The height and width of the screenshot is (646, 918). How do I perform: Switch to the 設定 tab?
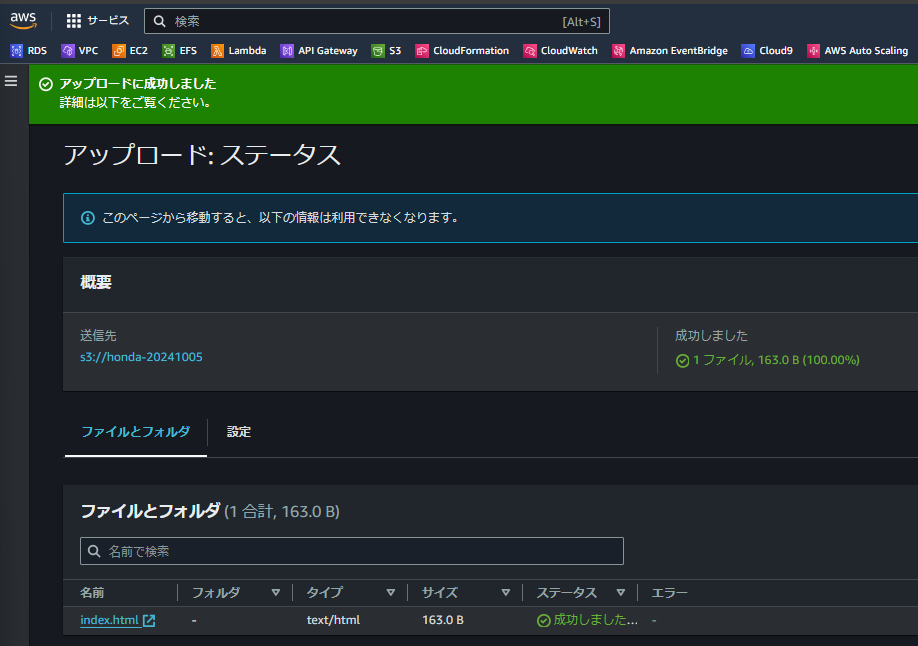click(238, 432)
